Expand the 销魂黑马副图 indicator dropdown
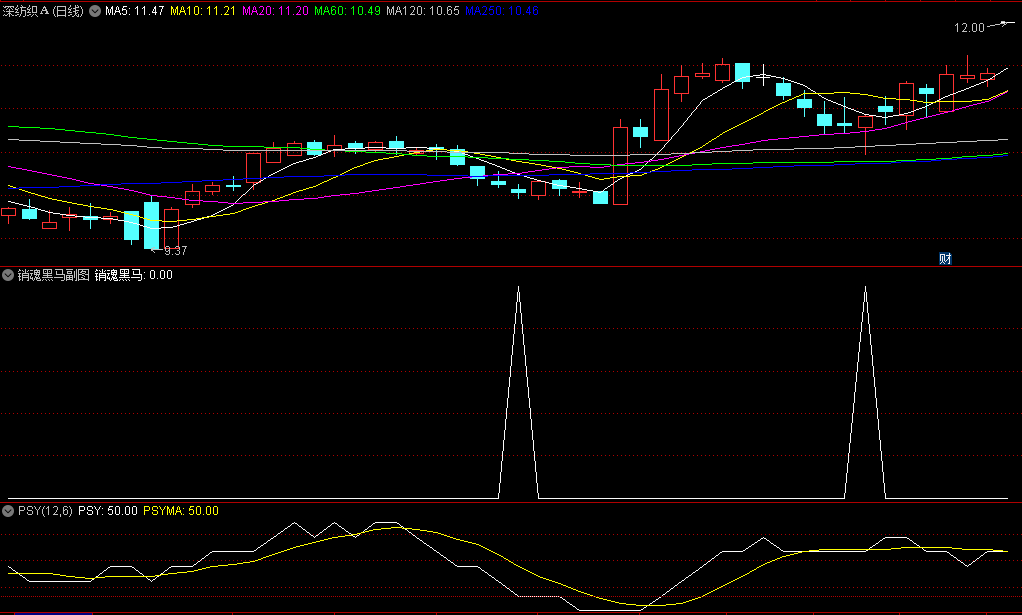Image resolution: width=1022 pixels, height=615 pixels. pyautogui.click(x=8, y=275)
